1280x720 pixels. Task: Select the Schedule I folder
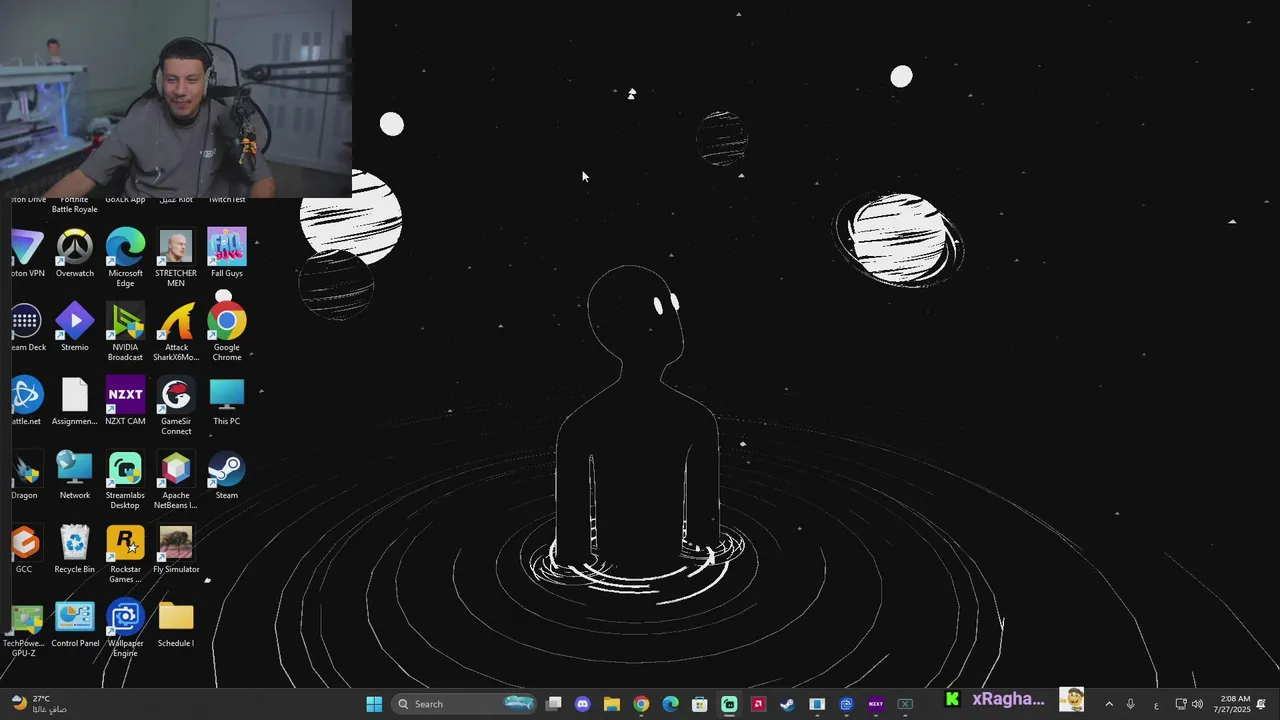[176, 623]
